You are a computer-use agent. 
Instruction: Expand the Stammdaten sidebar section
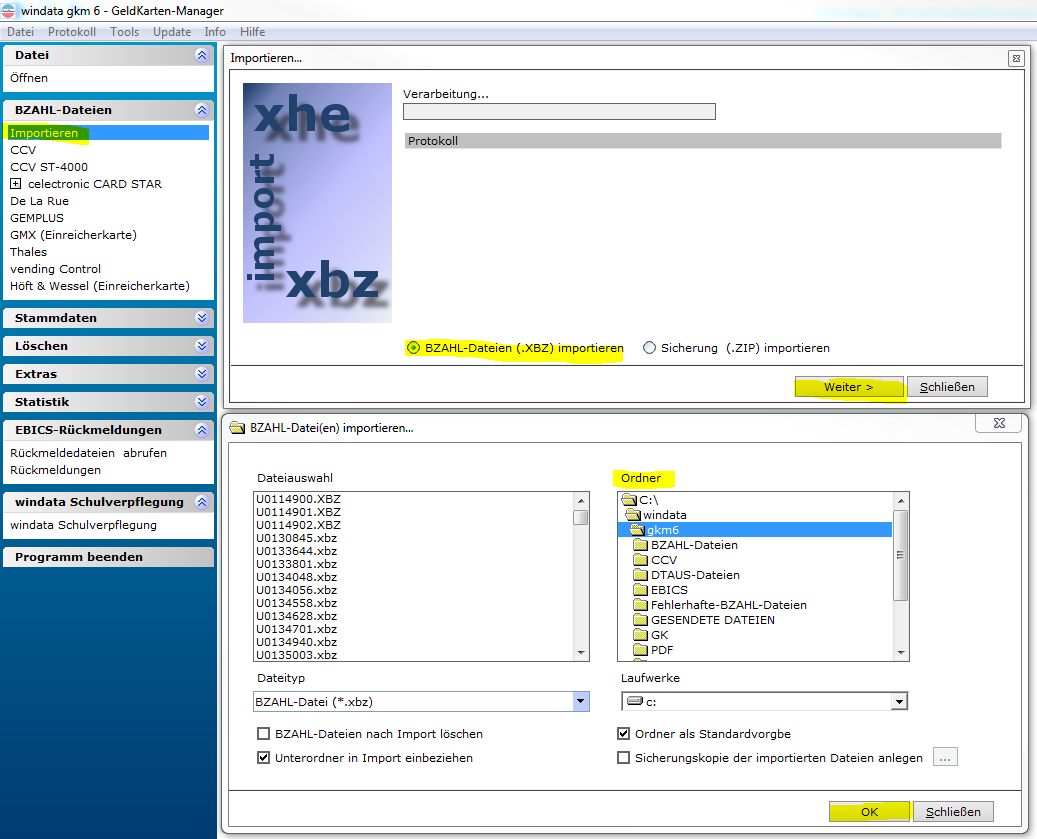pos(202,318)
